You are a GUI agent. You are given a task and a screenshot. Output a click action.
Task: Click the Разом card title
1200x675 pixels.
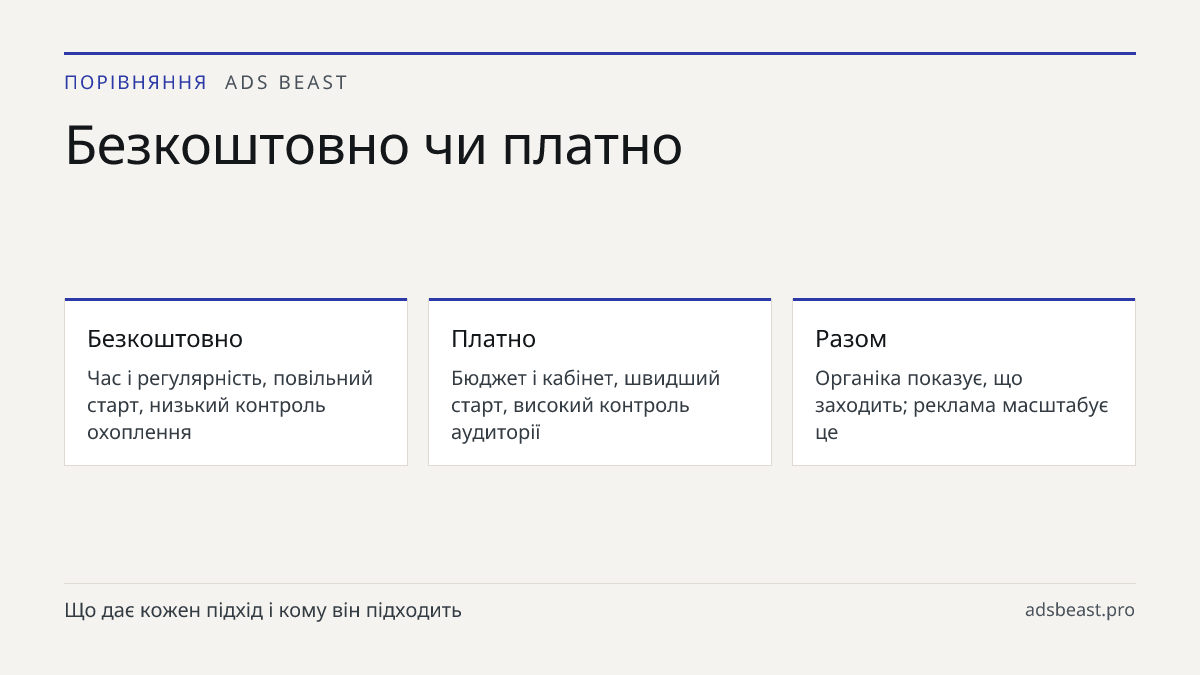851,339
